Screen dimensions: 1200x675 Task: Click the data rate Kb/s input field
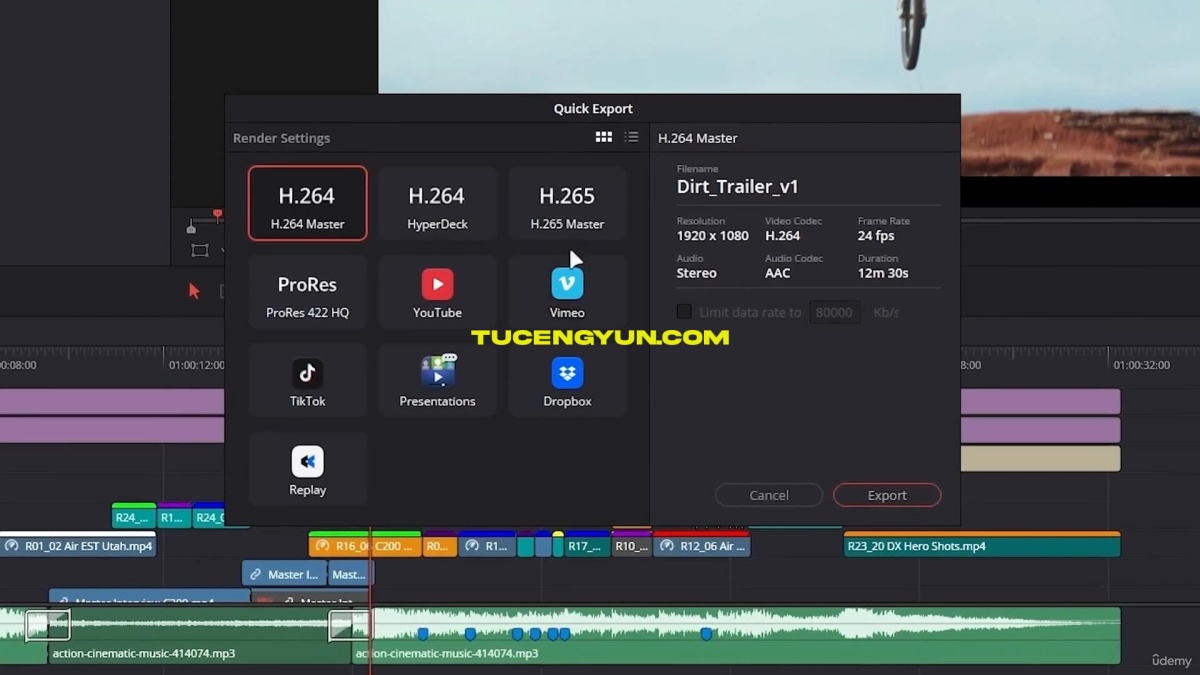pos(834,312)
